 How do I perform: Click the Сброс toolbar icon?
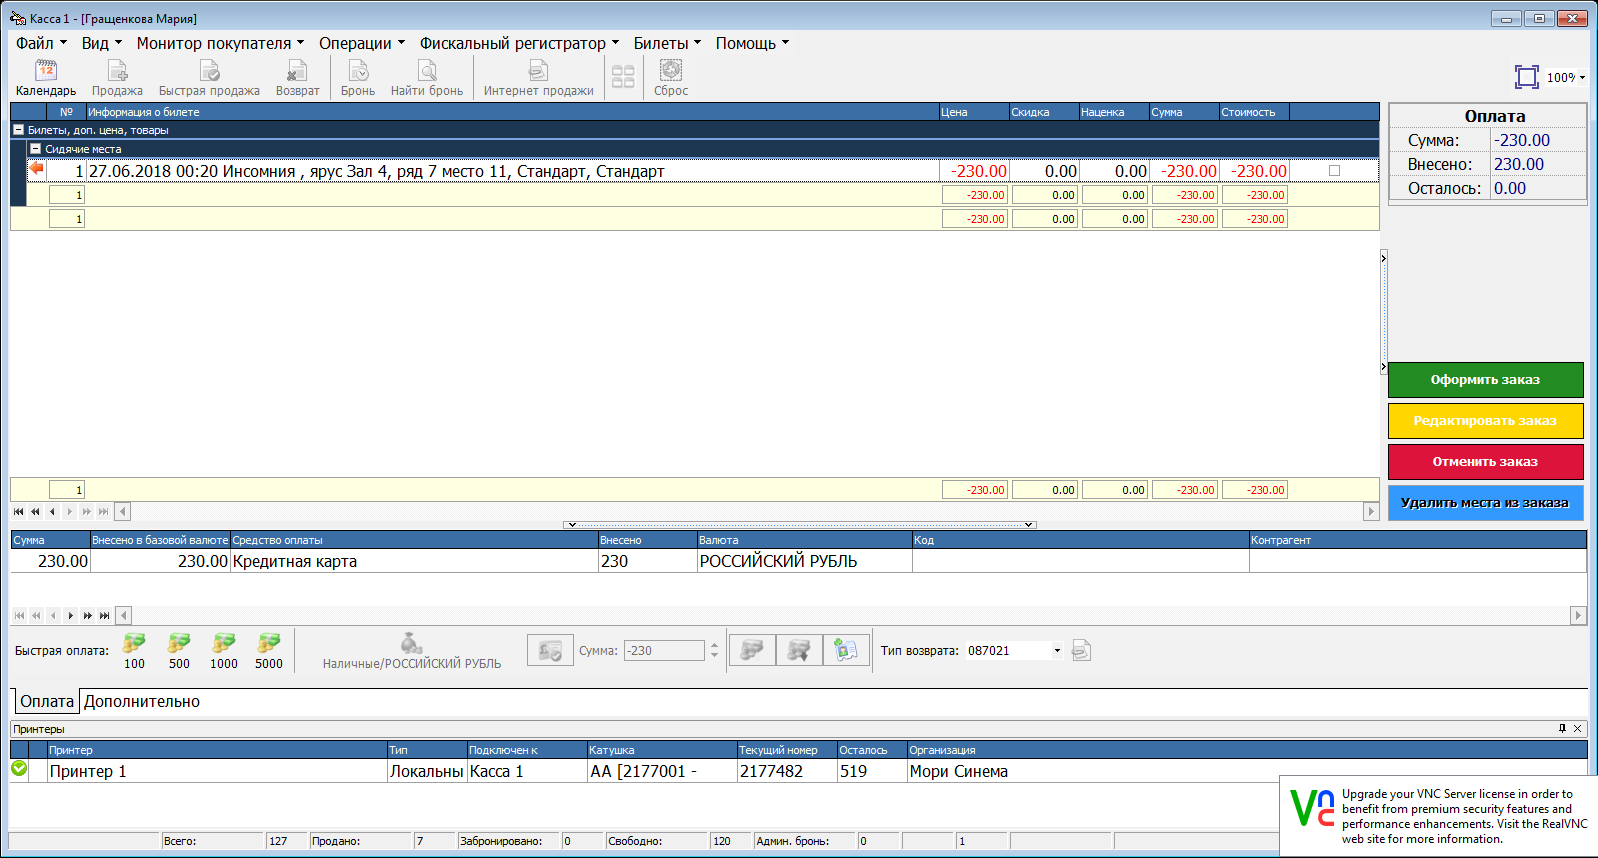pyautogui.click(x=671, y=77)
